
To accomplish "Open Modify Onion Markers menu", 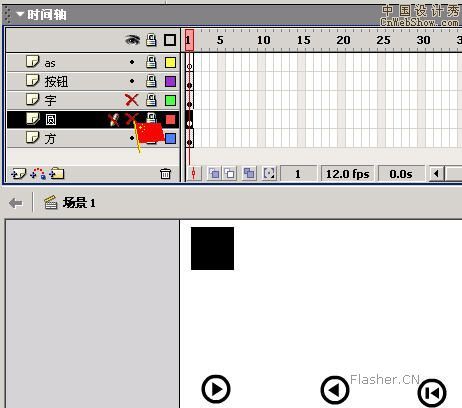I will pos(269,174).
